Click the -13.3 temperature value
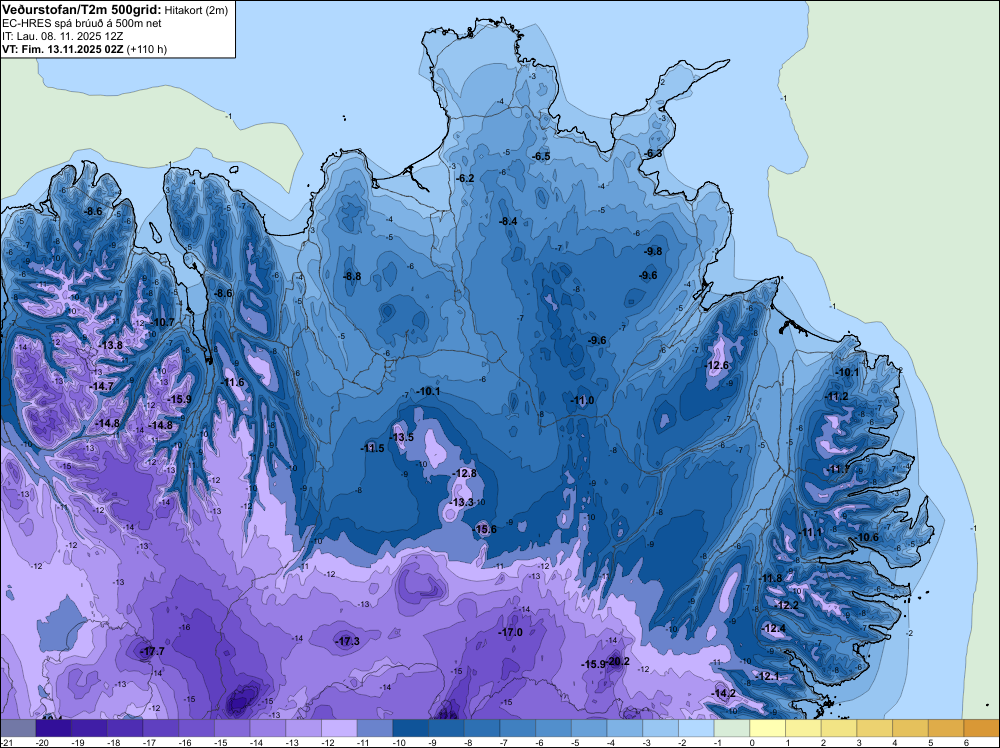This screenshot has height=748, width=1000. 462,502
